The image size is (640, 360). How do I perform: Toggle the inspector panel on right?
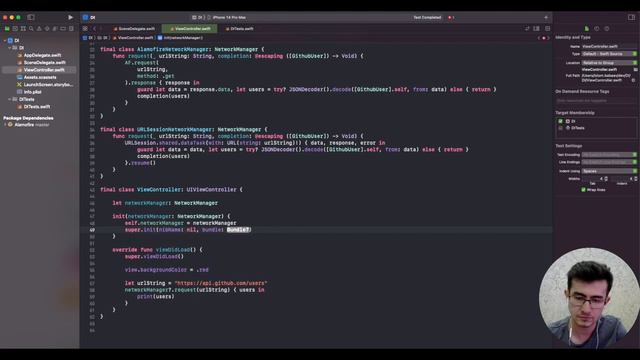pyautogui.click(x=631, y=17)
